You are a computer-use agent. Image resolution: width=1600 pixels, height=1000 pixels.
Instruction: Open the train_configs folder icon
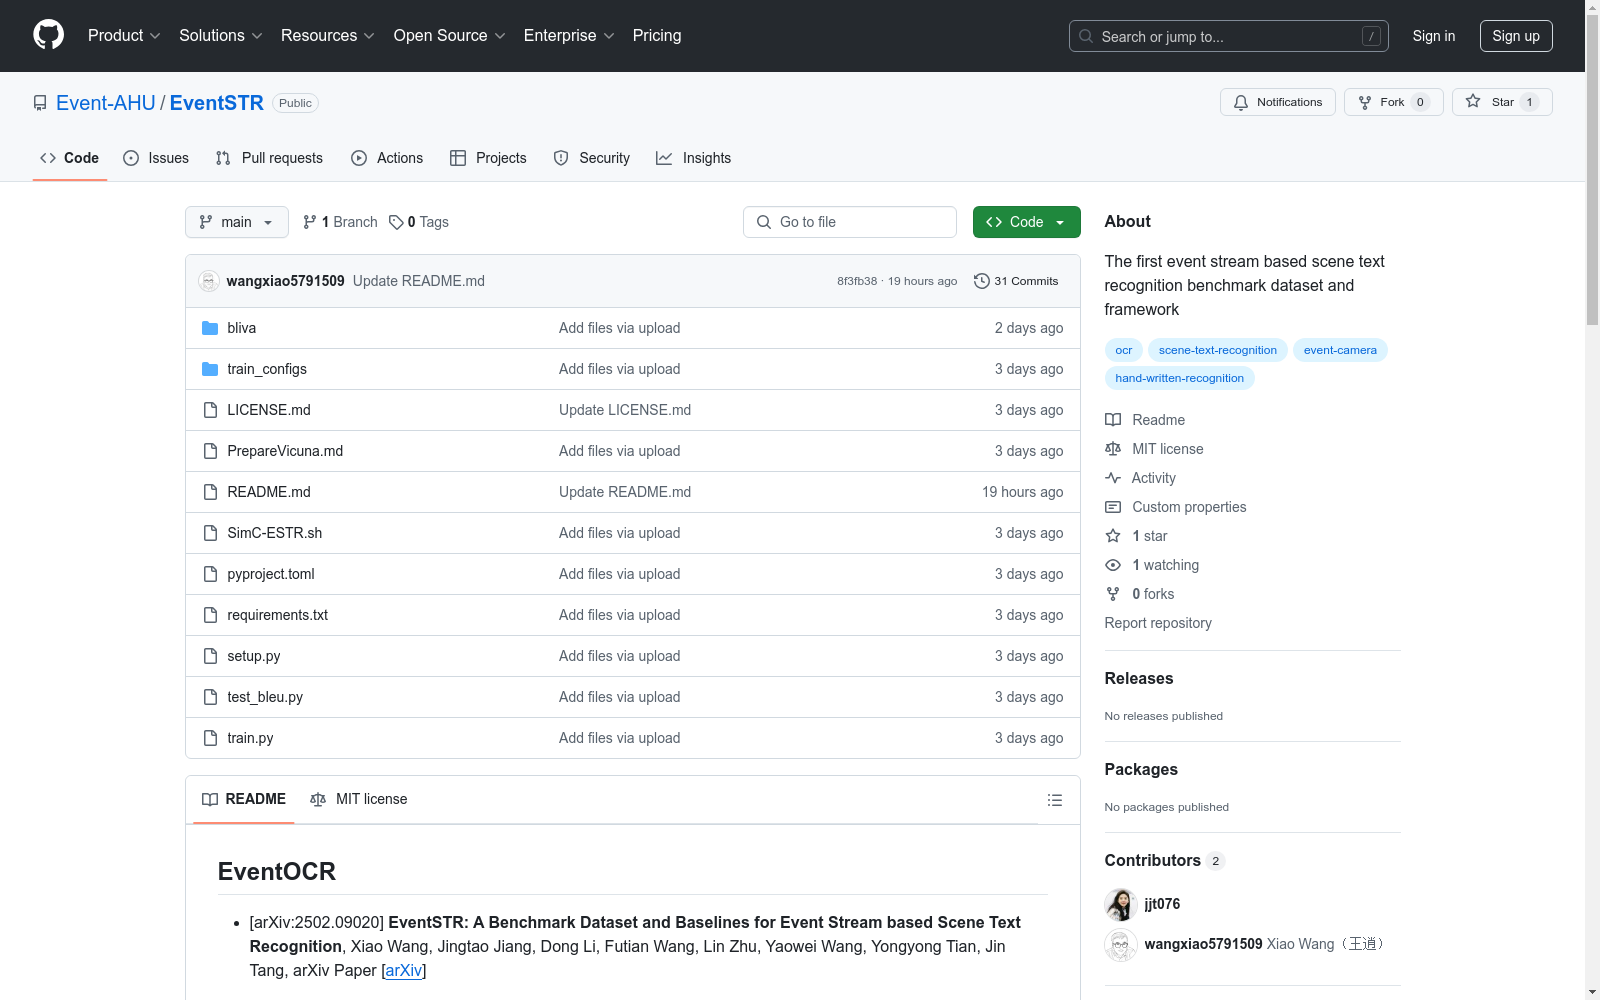click(210, 369)
